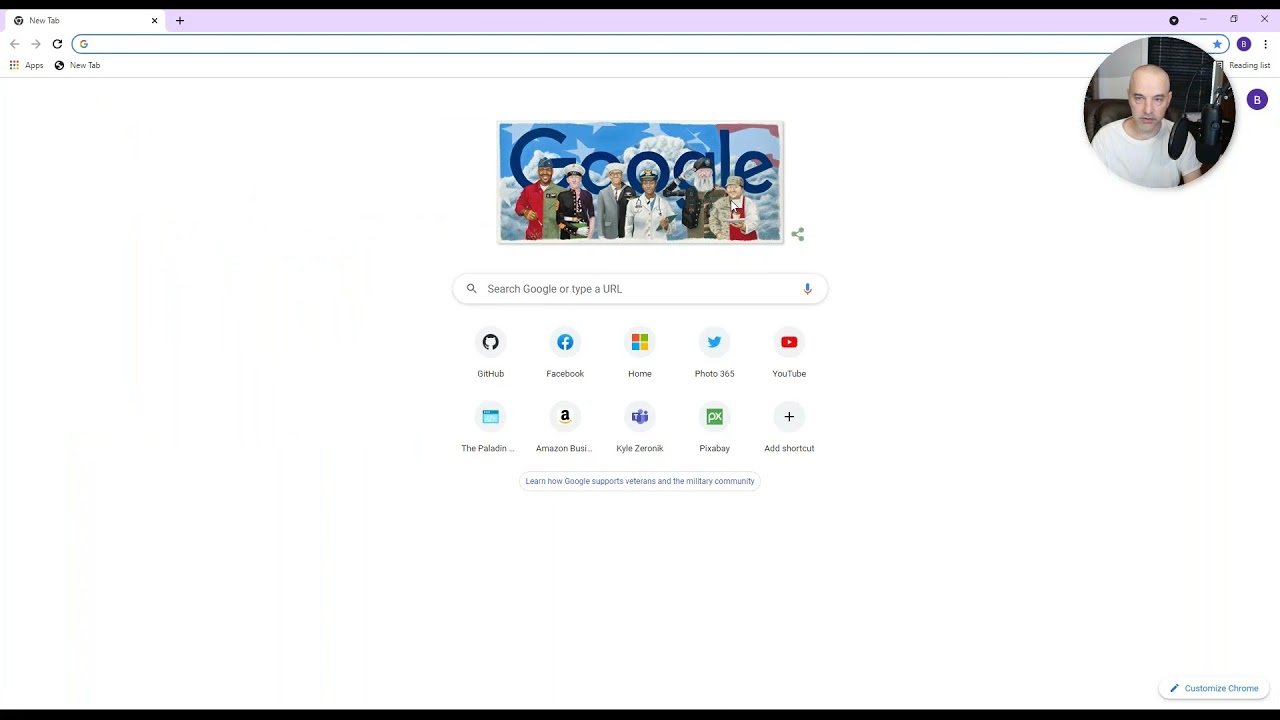The image size is (1280, 720).
Task: Open the New Tab bookmark
Action: pyautogui.click(x=78, y=65)
